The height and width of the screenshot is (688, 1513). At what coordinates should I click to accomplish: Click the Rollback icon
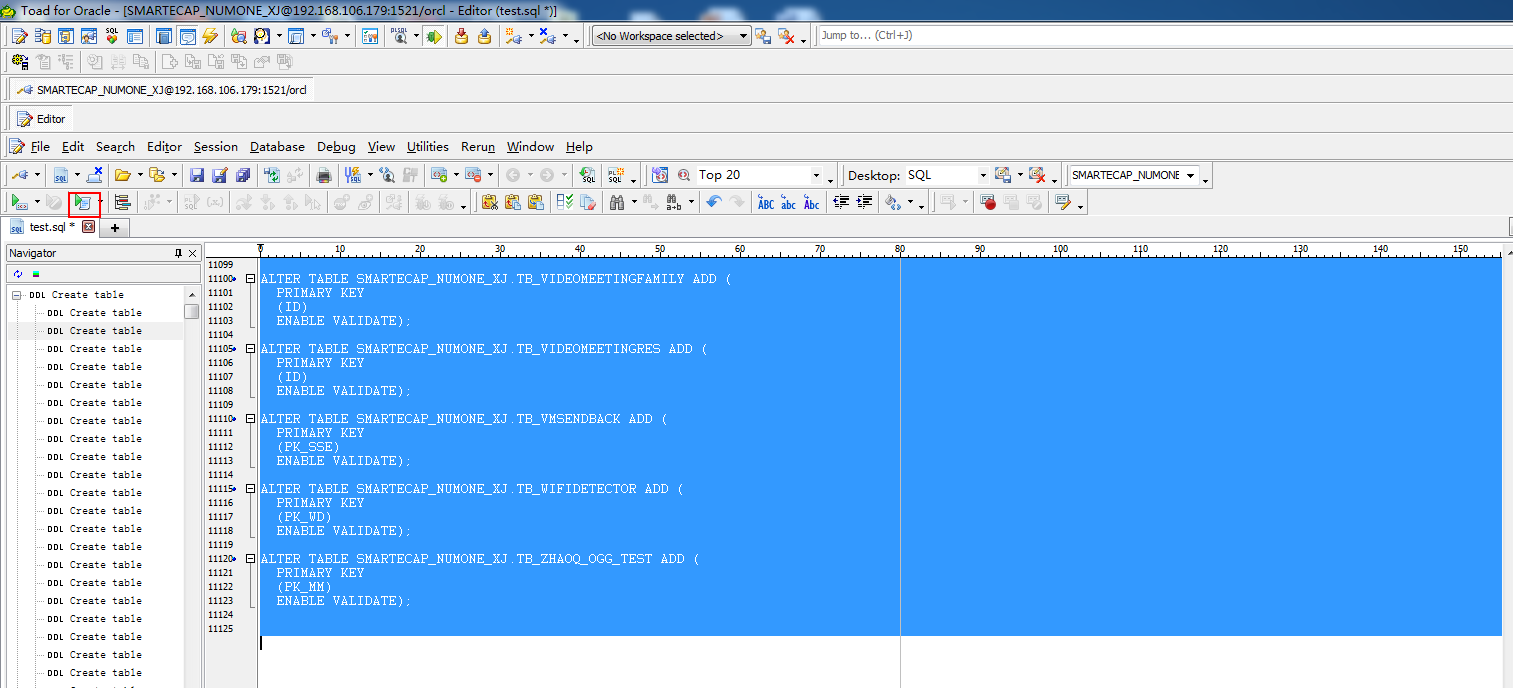tap(484, 36)
